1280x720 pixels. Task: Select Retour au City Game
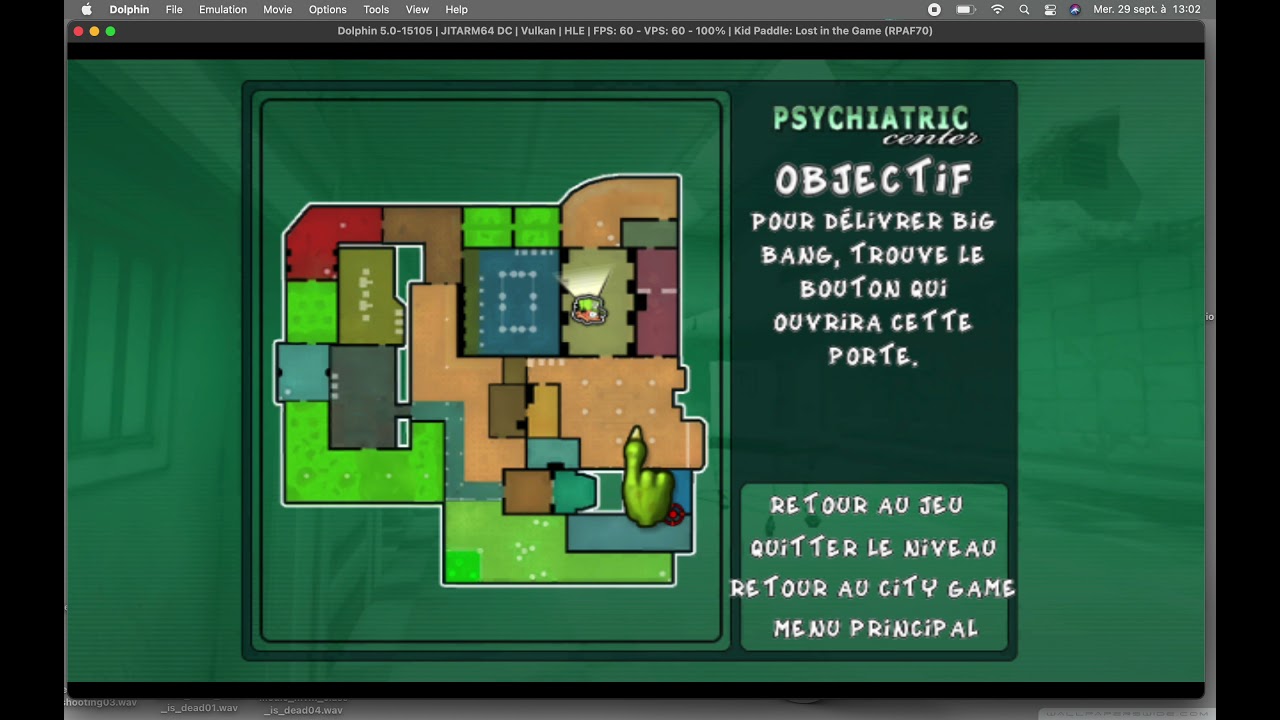coord(873,588)
